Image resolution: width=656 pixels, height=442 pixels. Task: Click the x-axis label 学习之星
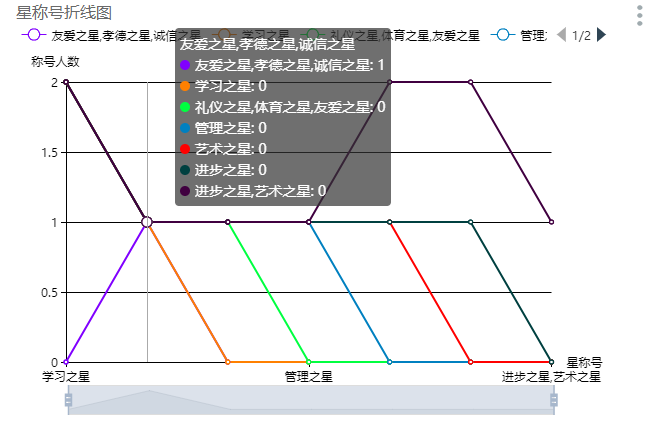pyautogui.click(x=66, y=377)
